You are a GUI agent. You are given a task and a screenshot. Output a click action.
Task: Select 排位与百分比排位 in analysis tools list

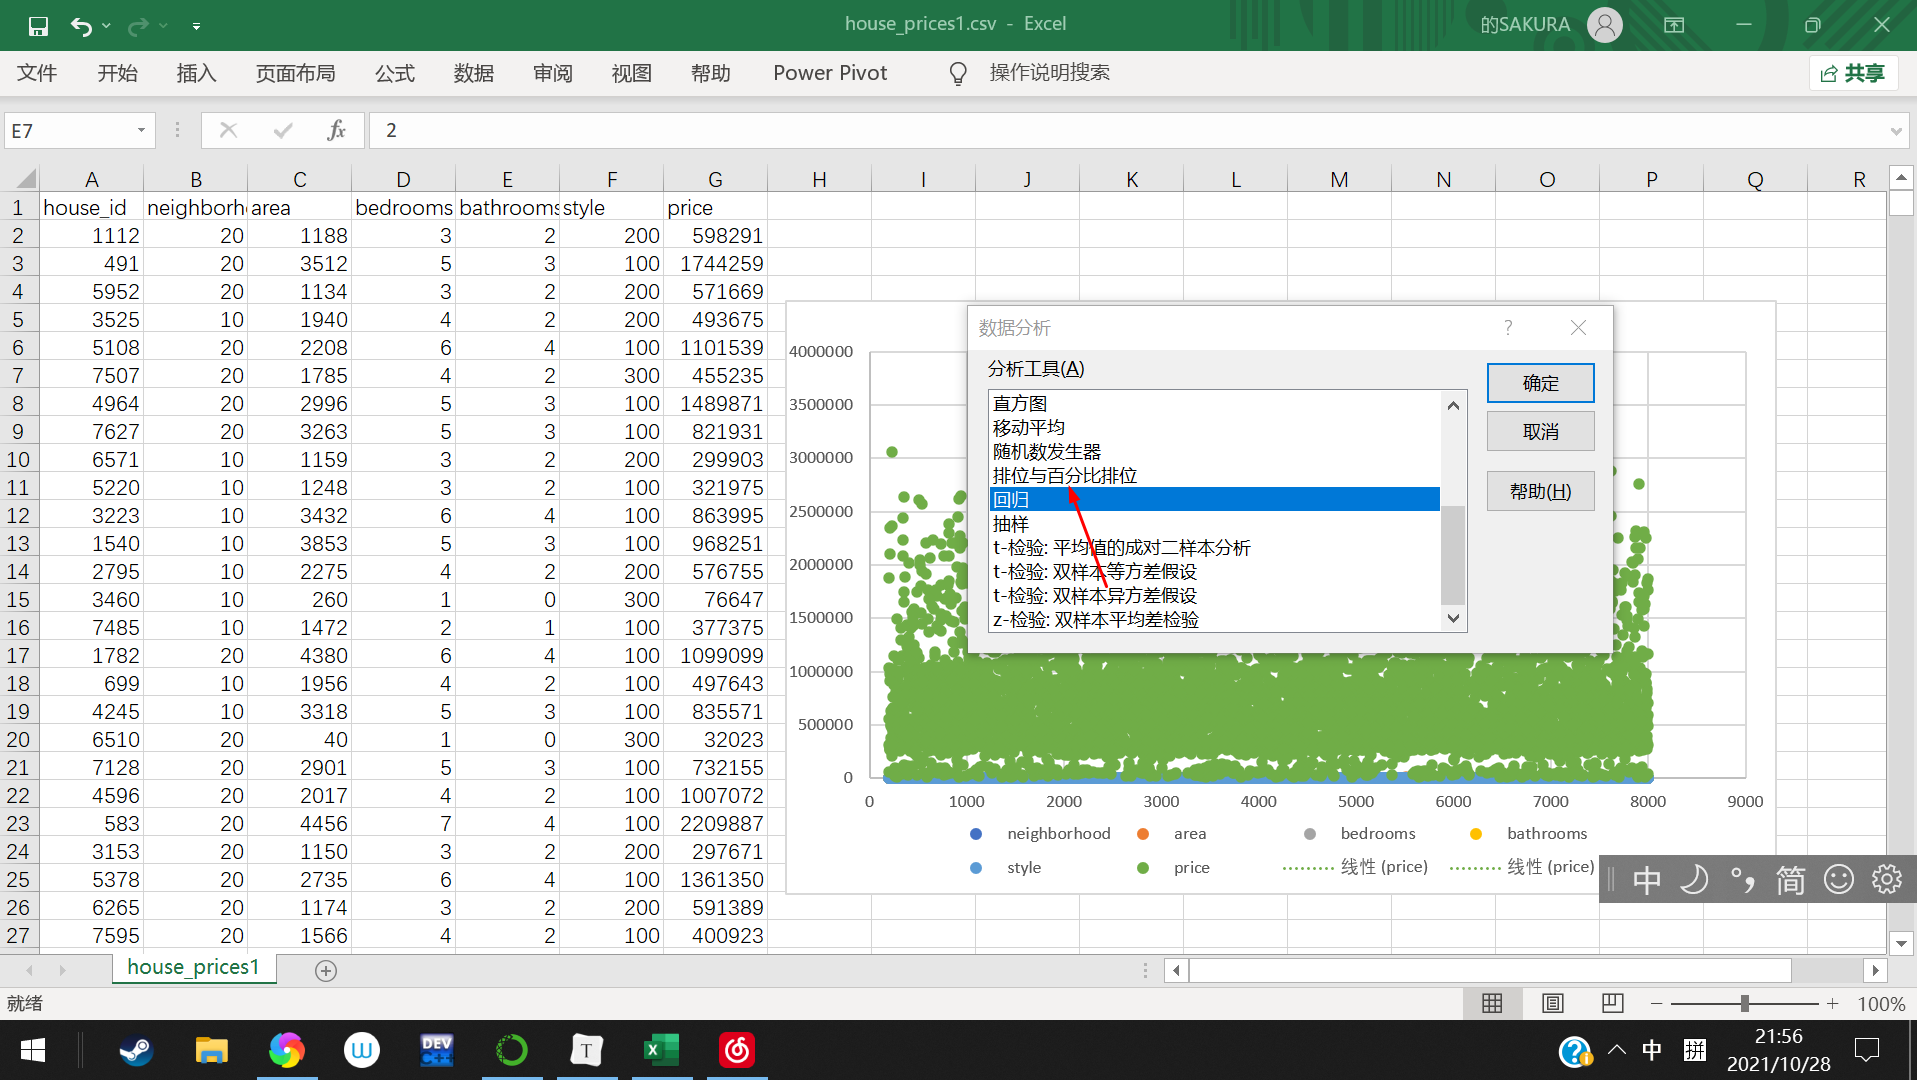(1215, 476)
